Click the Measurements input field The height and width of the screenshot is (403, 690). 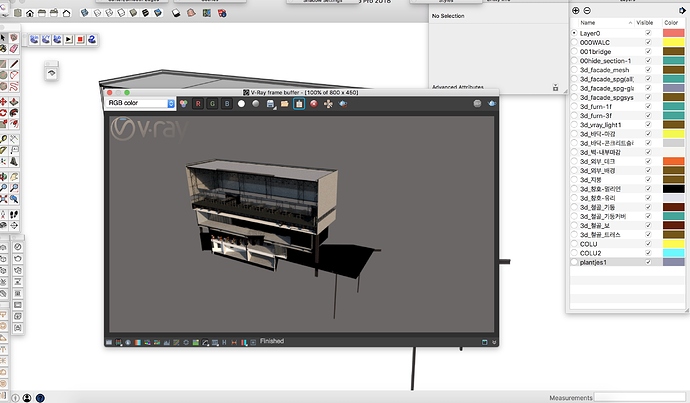coord(640,397)
